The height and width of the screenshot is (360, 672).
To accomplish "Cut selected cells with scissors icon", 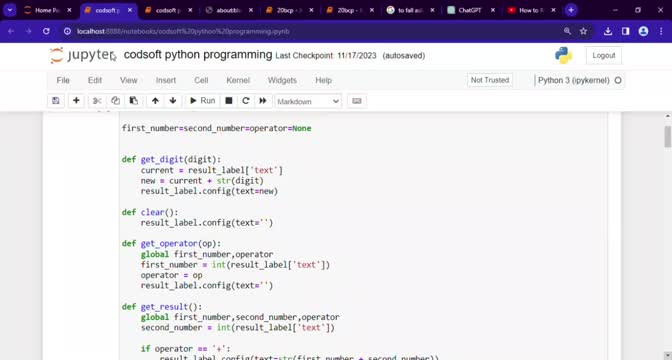I will coord(97,101).
